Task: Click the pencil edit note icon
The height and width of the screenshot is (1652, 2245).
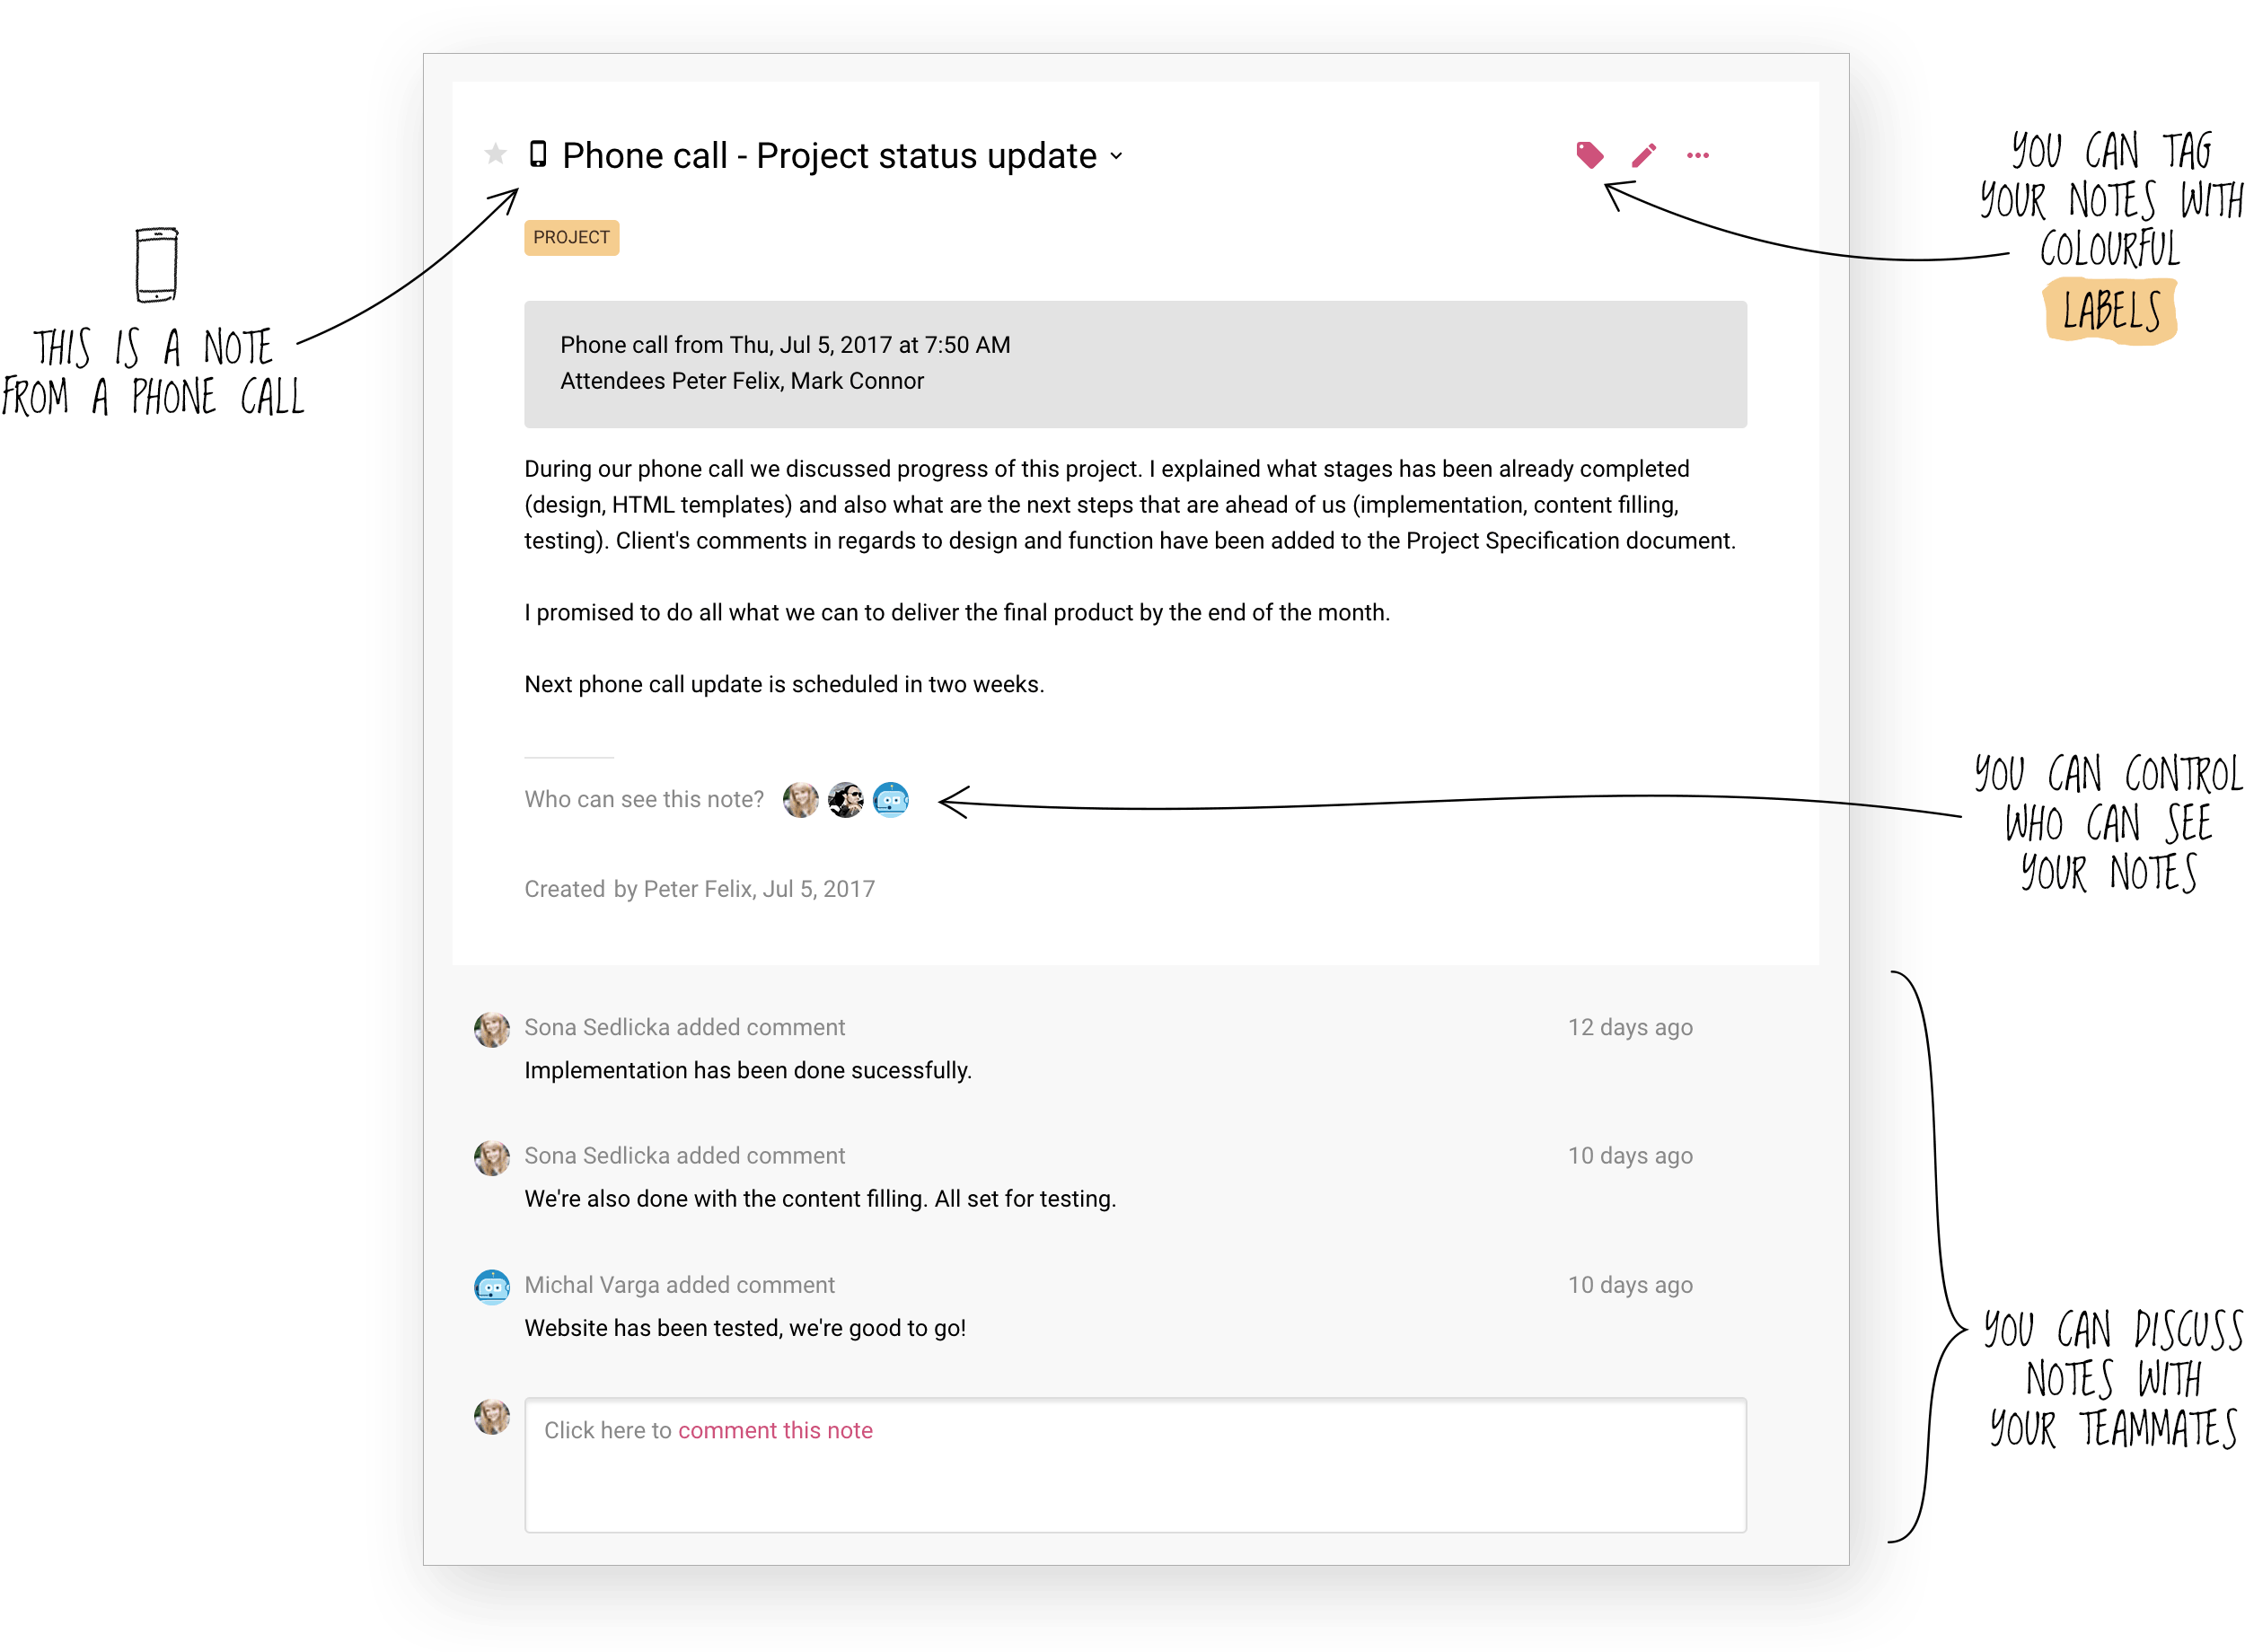Action: (x=1643, y=155)
